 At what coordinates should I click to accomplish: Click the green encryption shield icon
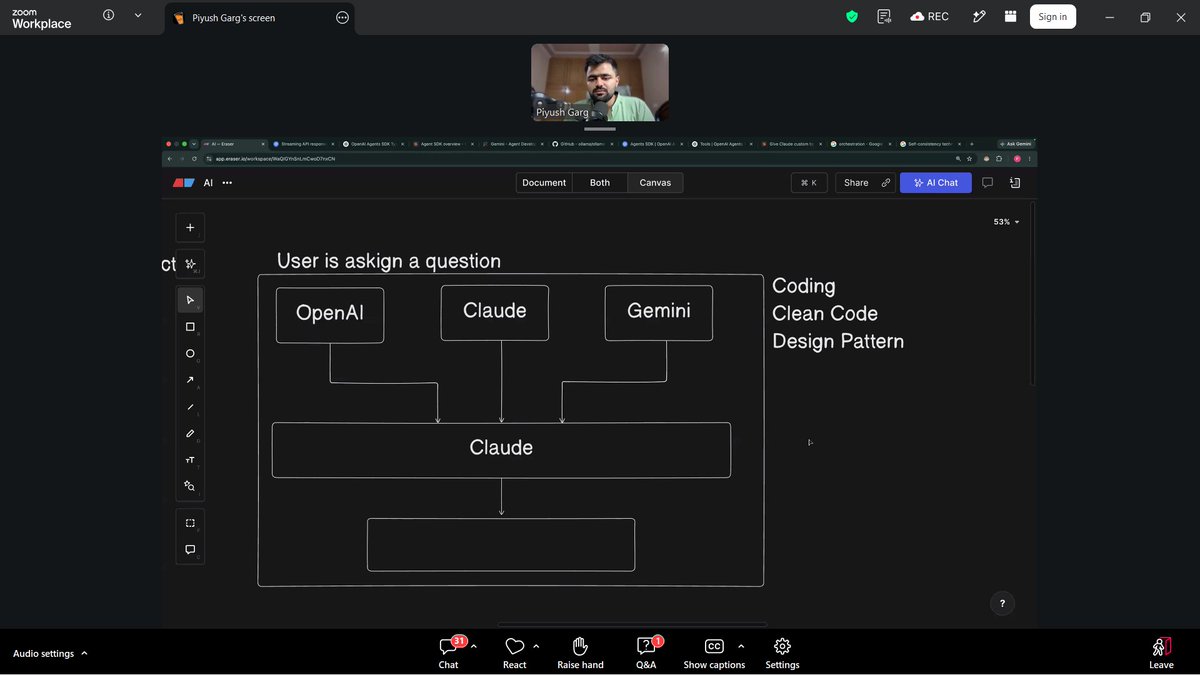click(852, 16)
